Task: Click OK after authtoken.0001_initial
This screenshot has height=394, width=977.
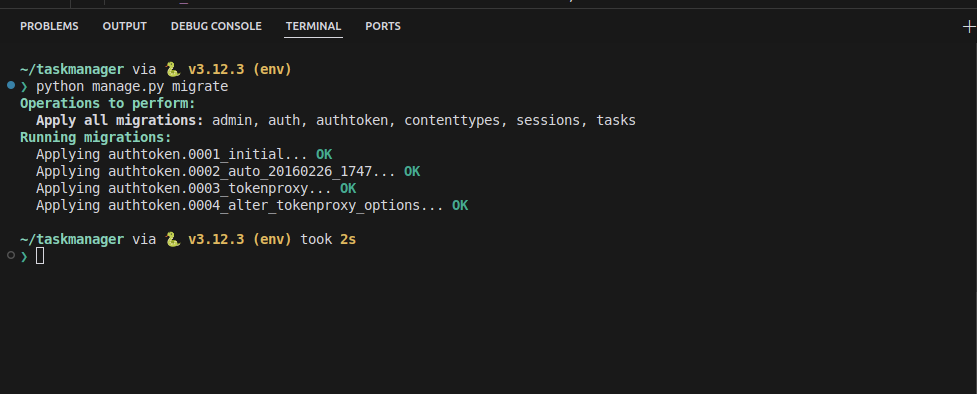Action: click(x=324, y=154)
